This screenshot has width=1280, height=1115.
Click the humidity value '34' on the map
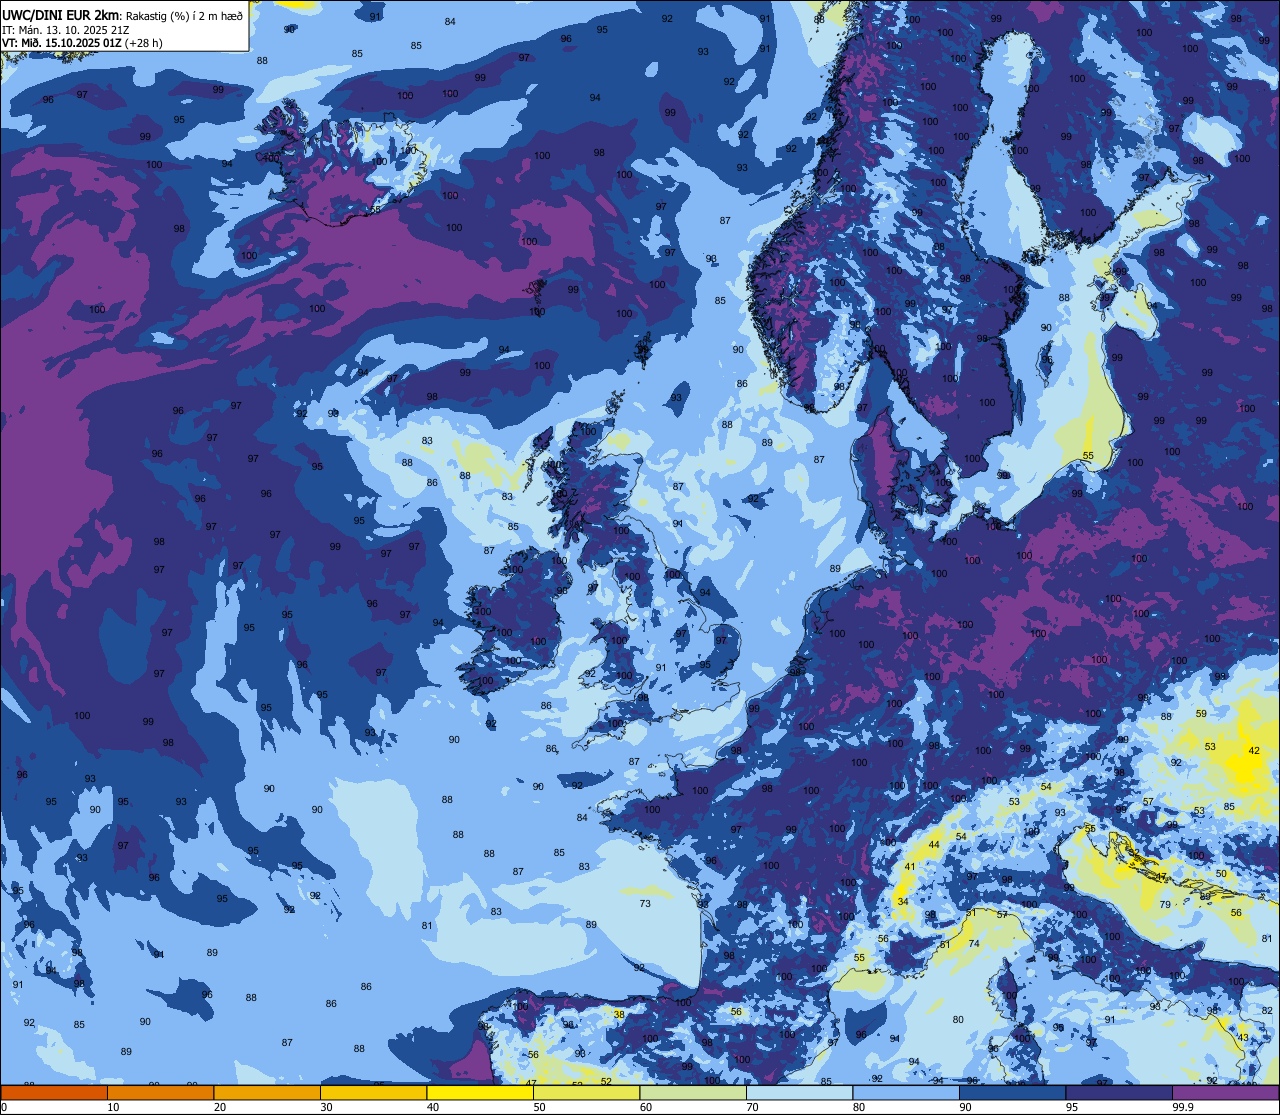pos(903,902)
